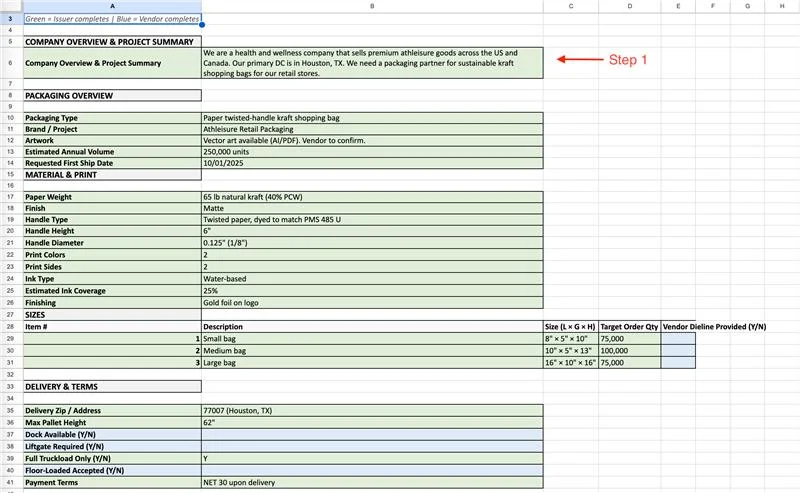
Task: Select the Requested First Ship Date value
Action: [372, 163]
